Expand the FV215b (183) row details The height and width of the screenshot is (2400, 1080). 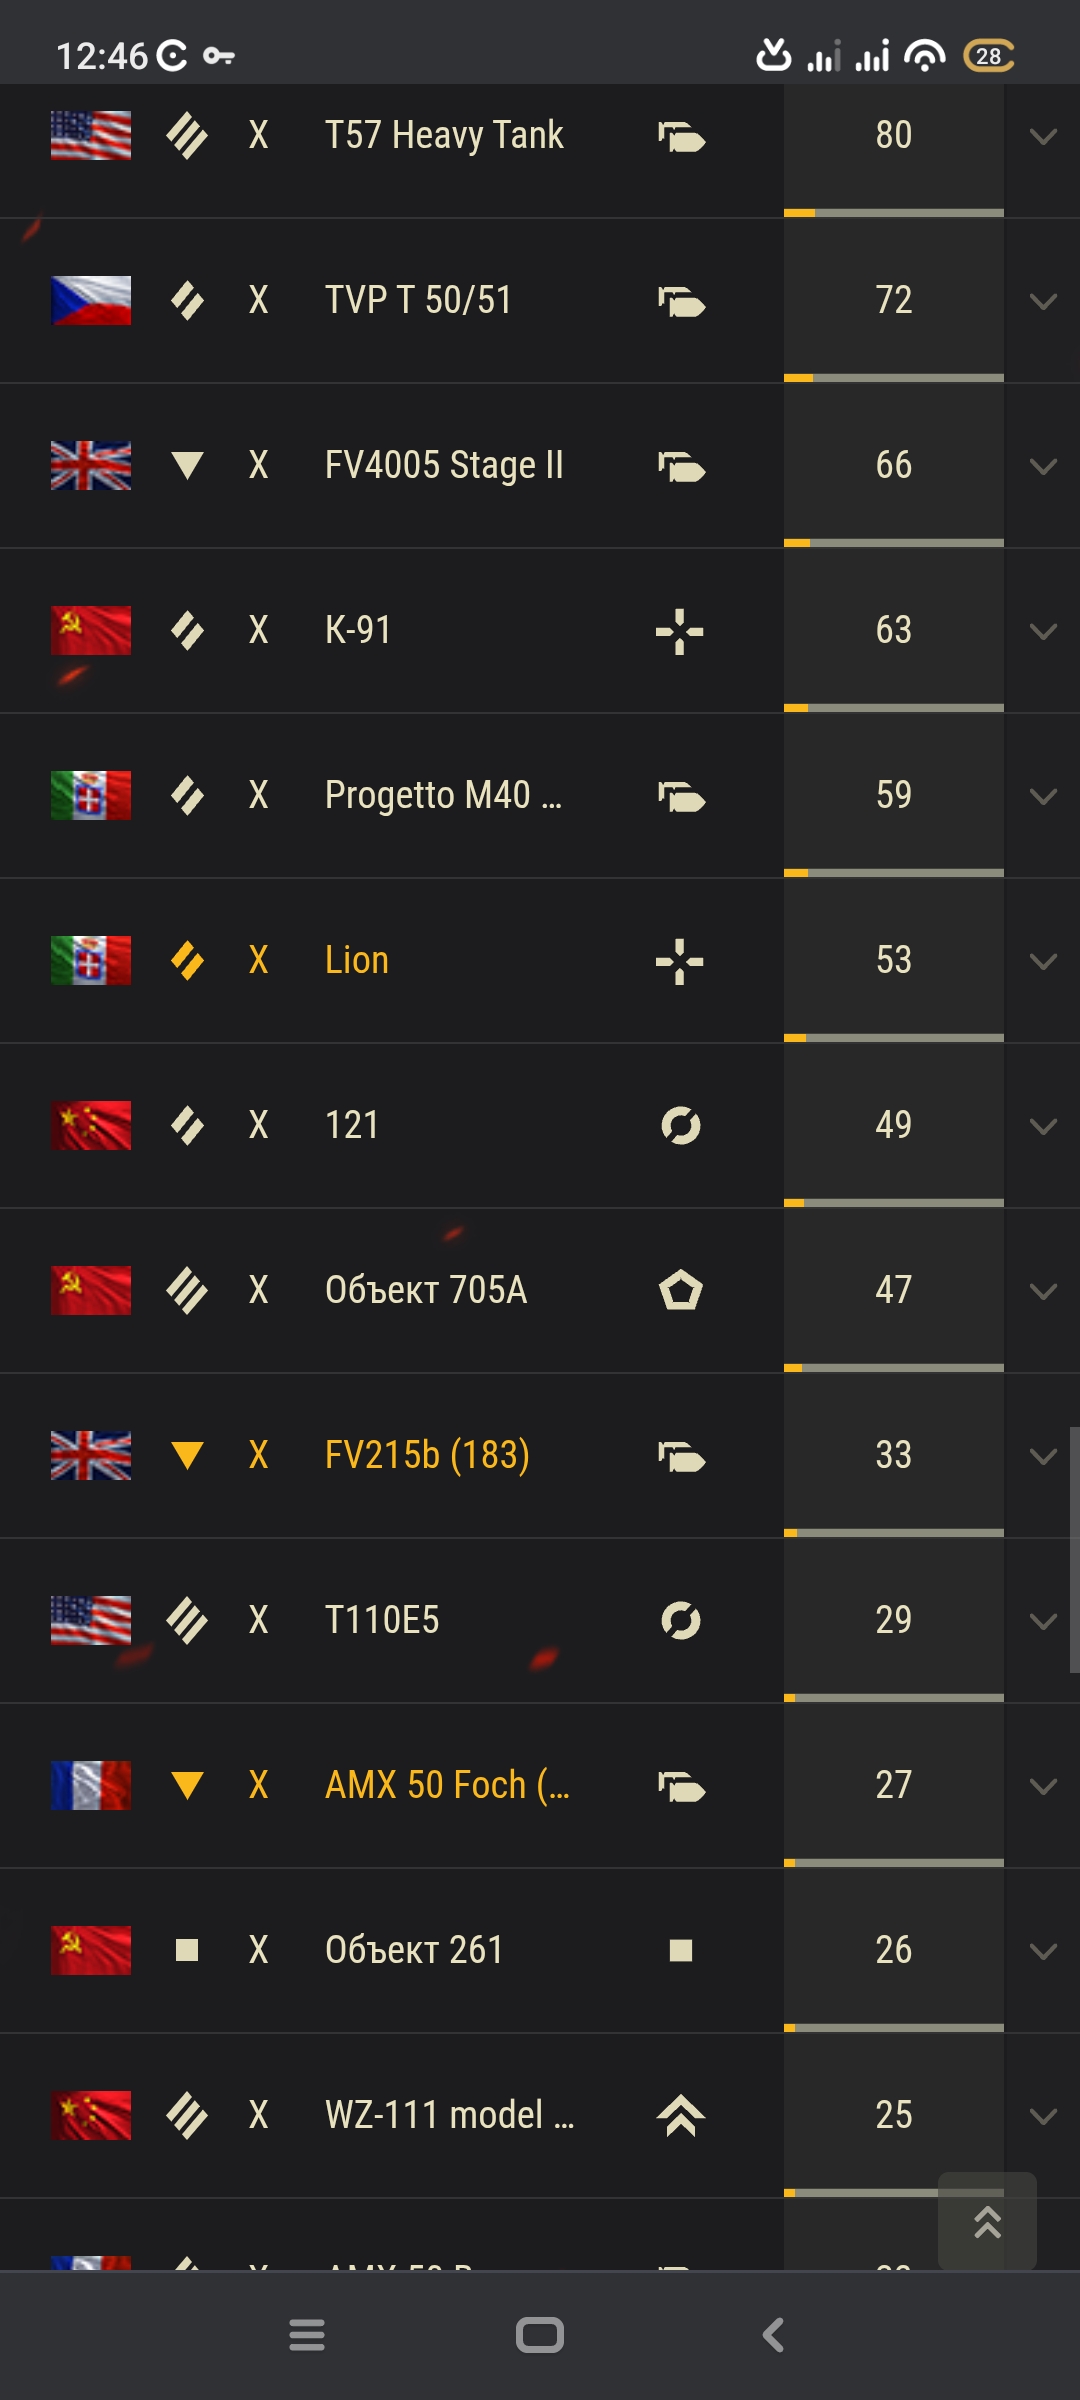(1043, 1457)
